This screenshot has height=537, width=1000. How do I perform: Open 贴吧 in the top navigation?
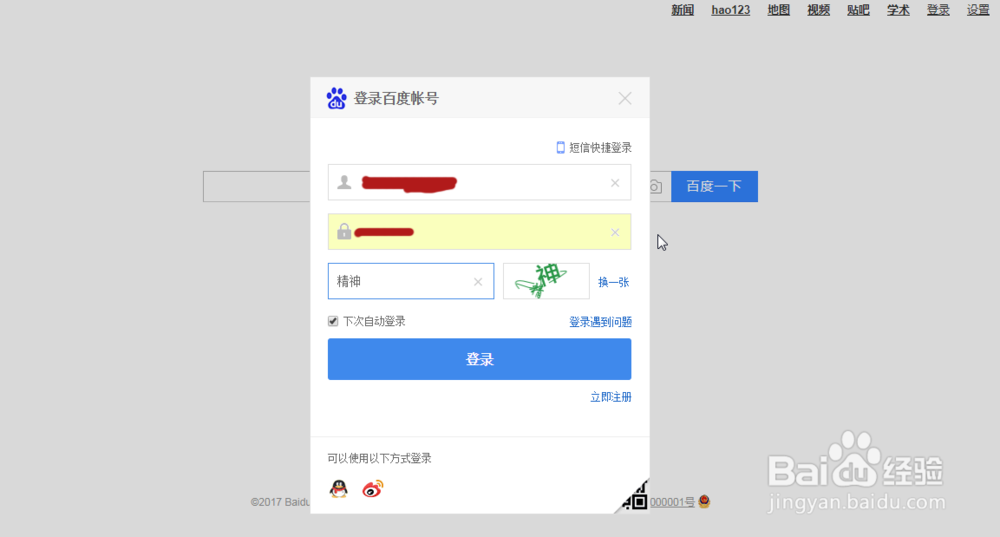pyautogui.click(x=858, y=10)
